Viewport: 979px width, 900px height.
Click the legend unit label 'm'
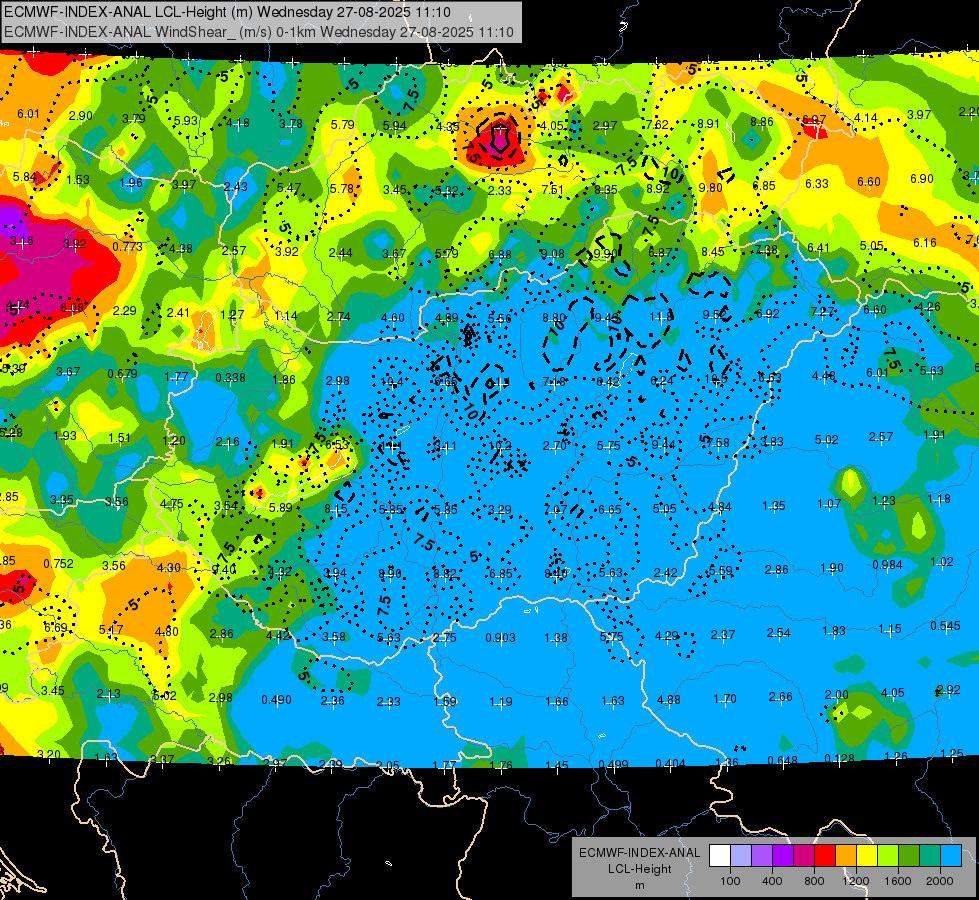tap(640, 886)
